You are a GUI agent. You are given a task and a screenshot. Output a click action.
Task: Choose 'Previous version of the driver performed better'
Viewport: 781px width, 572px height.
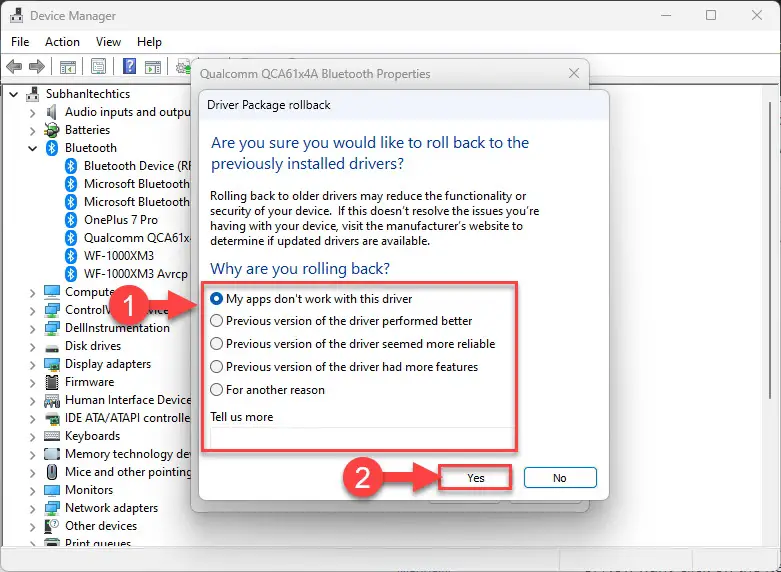click(342, 321)
